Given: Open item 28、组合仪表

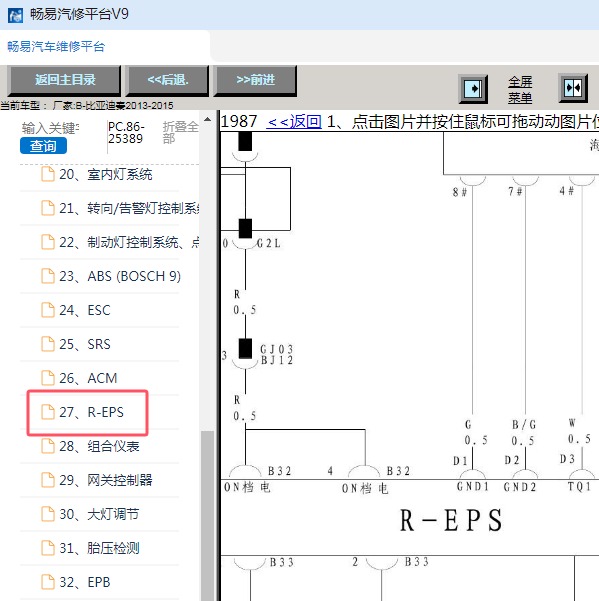Looking at the screenshot, I should point(99,447).
